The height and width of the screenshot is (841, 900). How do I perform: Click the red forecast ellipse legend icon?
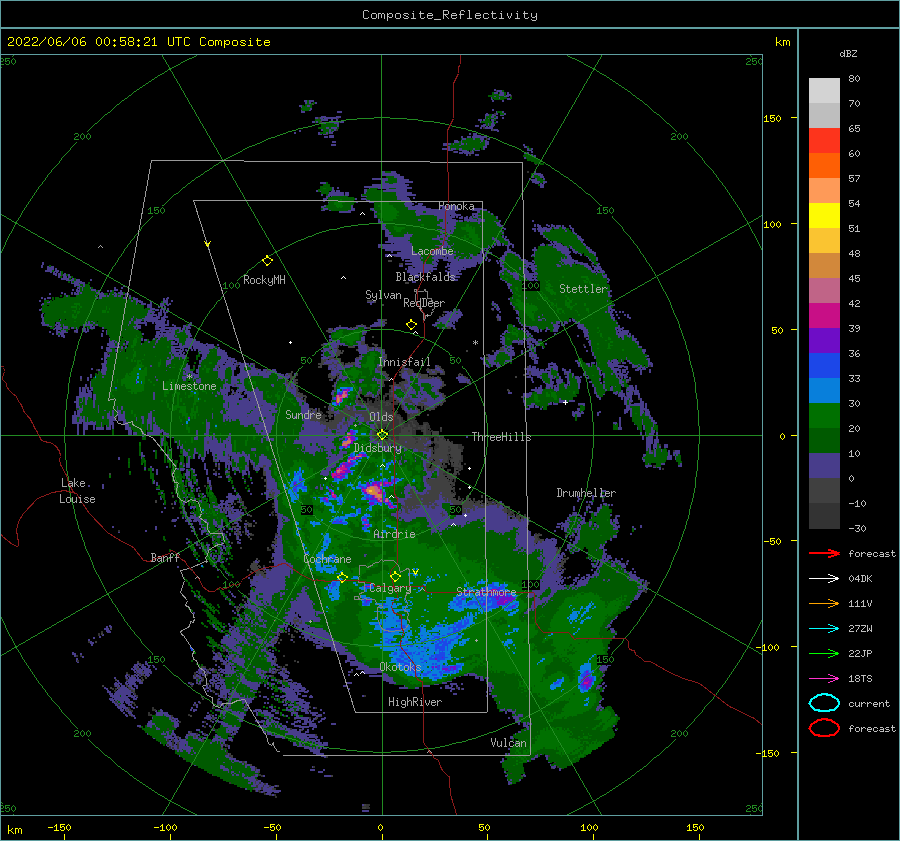coord(824,728)
